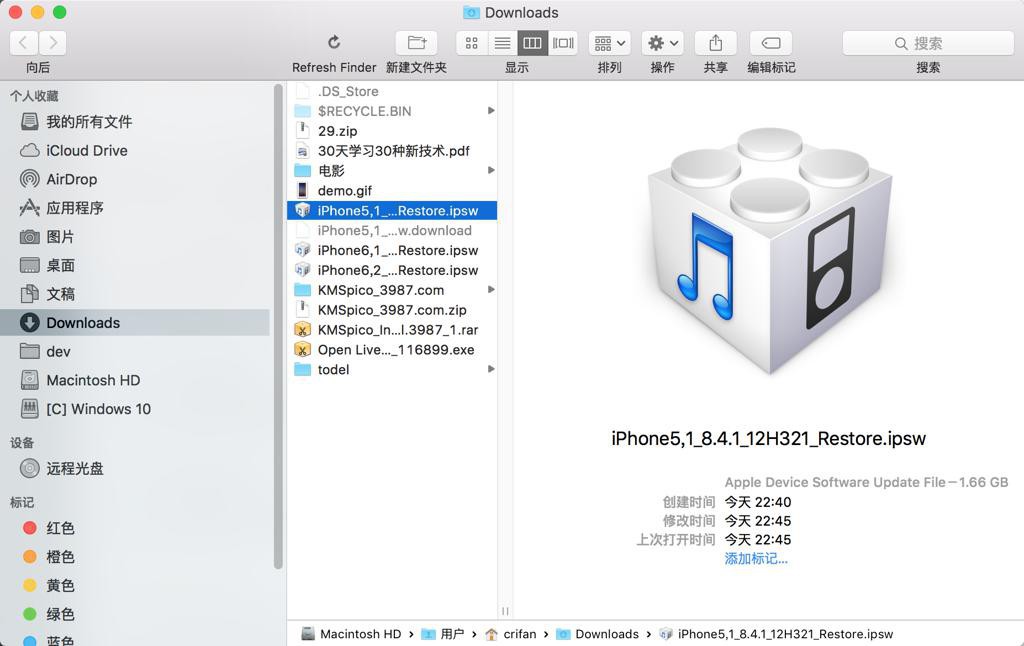
Task: Select iPhone6,2 Restore.ipsw file
Action: [392, 270]
